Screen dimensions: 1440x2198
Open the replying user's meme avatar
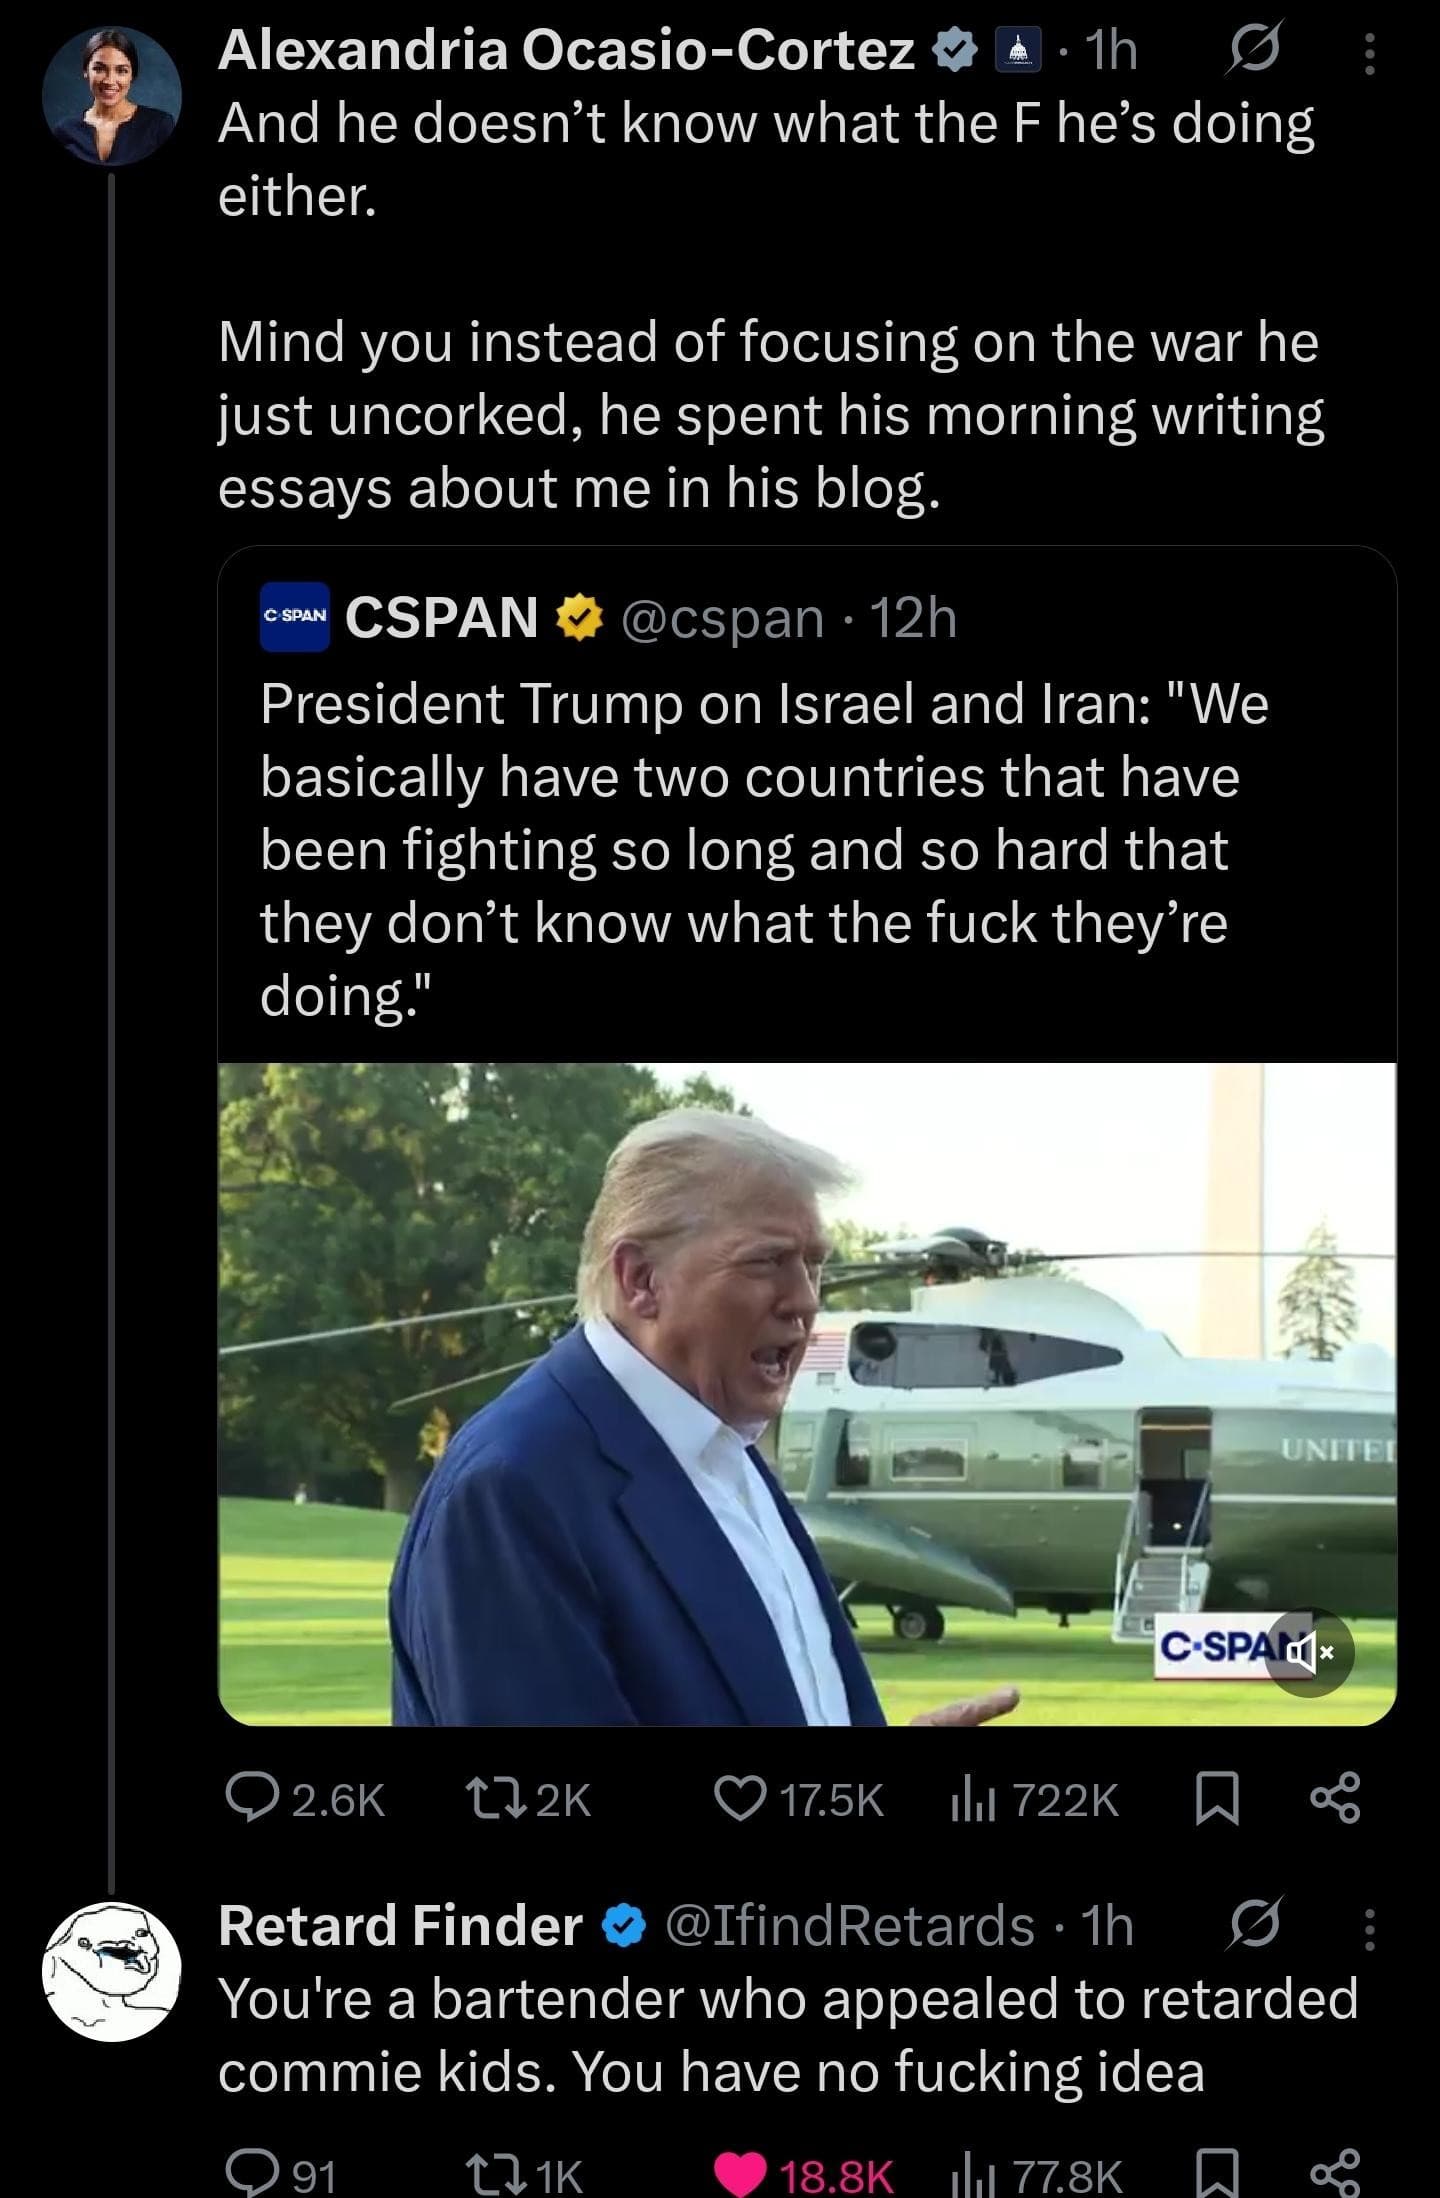point(111,1970)
